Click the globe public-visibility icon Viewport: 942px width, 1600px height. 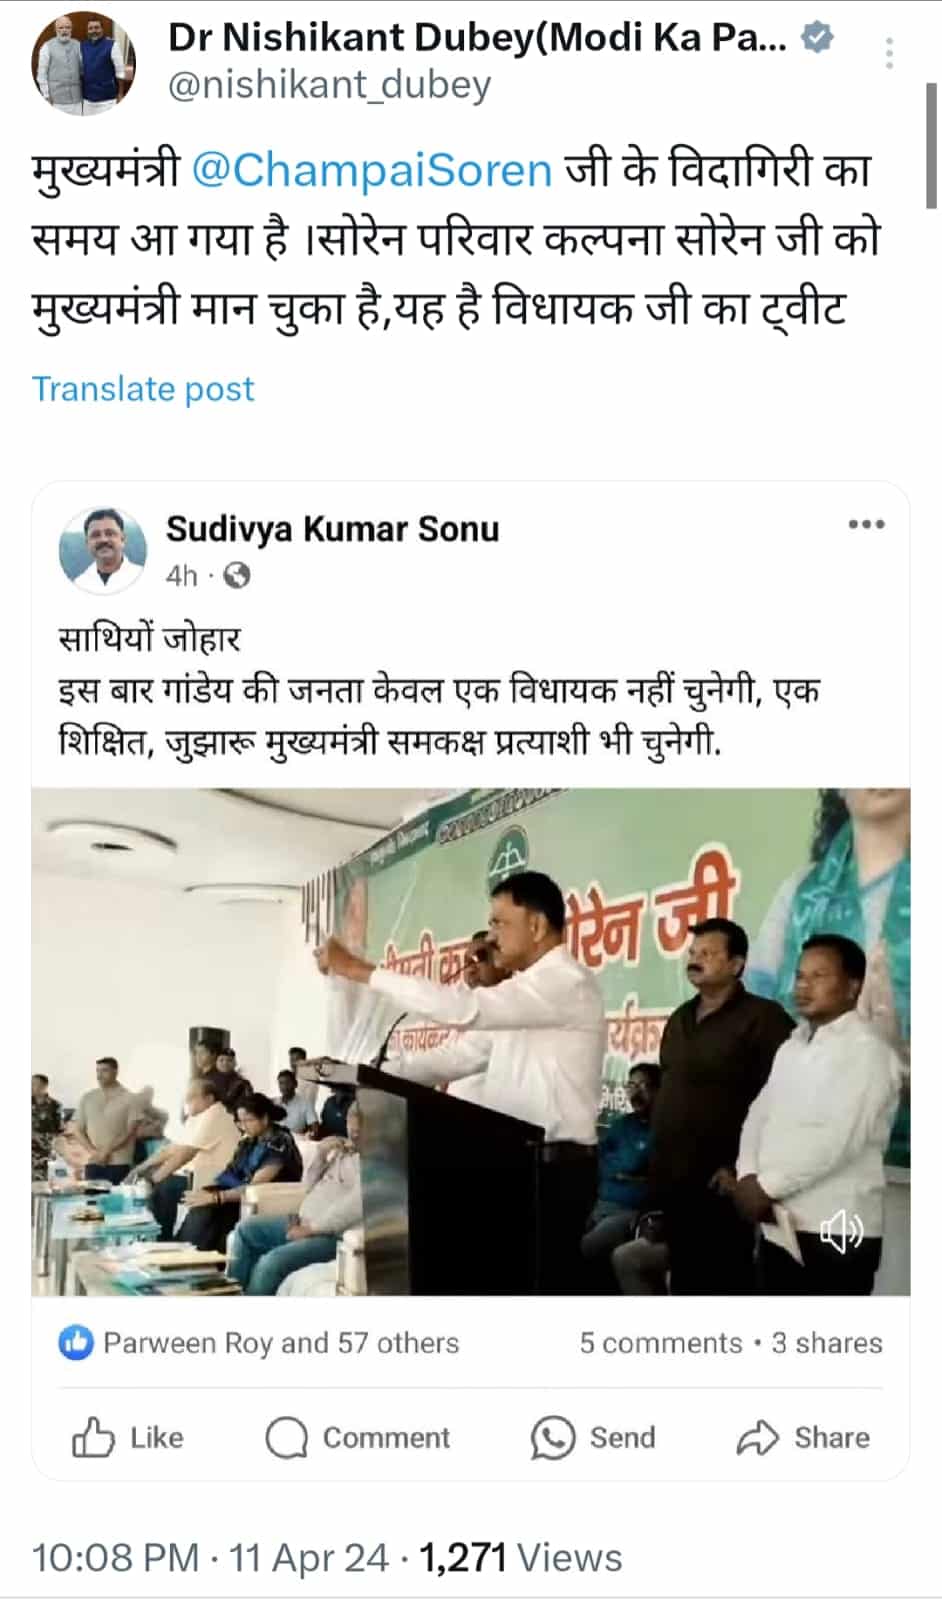tap(237, 576)
